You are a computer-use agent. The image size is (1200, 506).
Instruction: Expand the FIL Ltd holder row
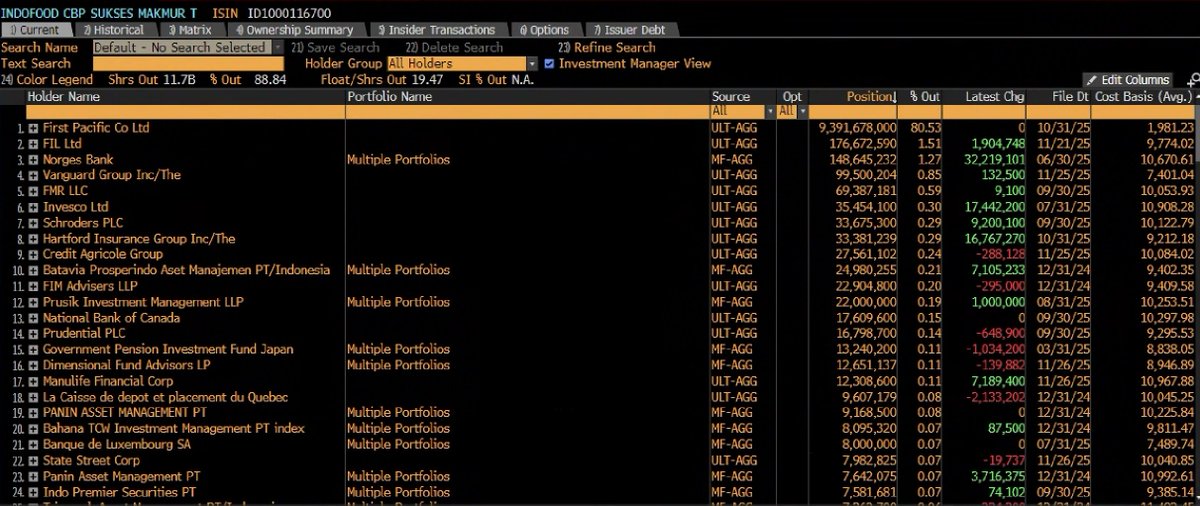33,144
